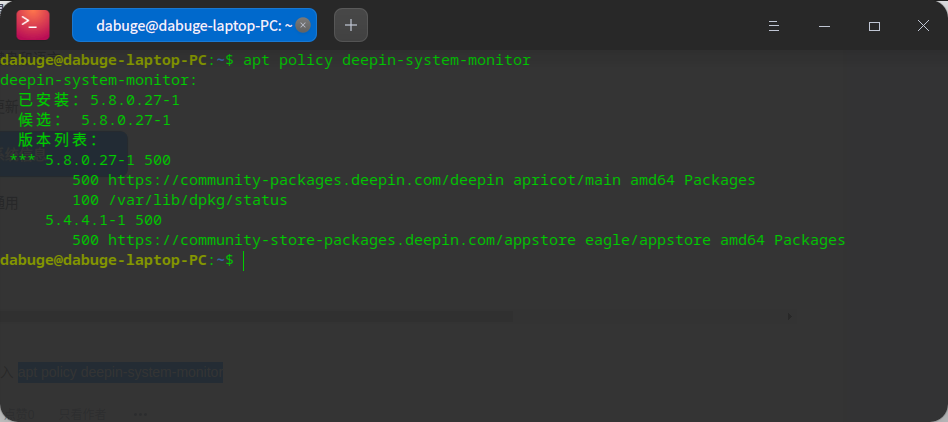Open the terminal hamburger menu
948x422 pixels.
773,25
